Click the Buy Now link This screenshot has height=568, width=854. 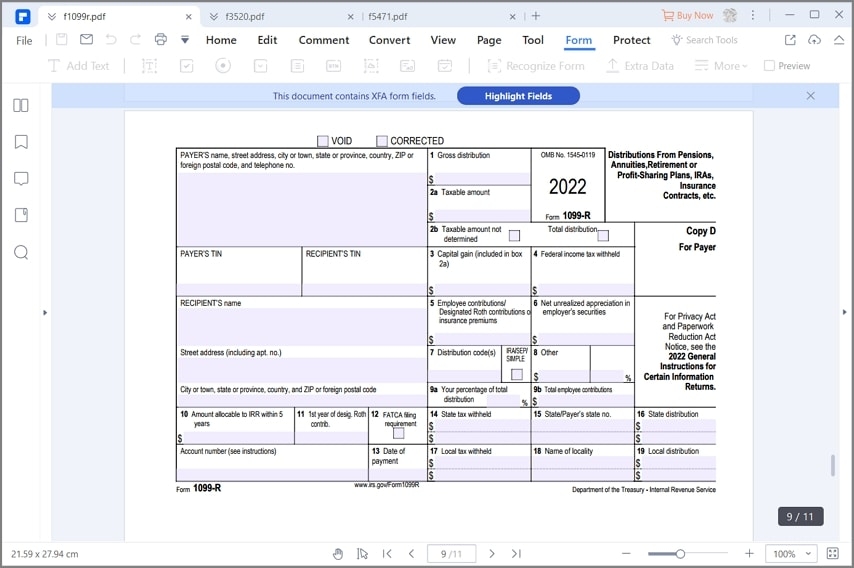click(688, 16)
